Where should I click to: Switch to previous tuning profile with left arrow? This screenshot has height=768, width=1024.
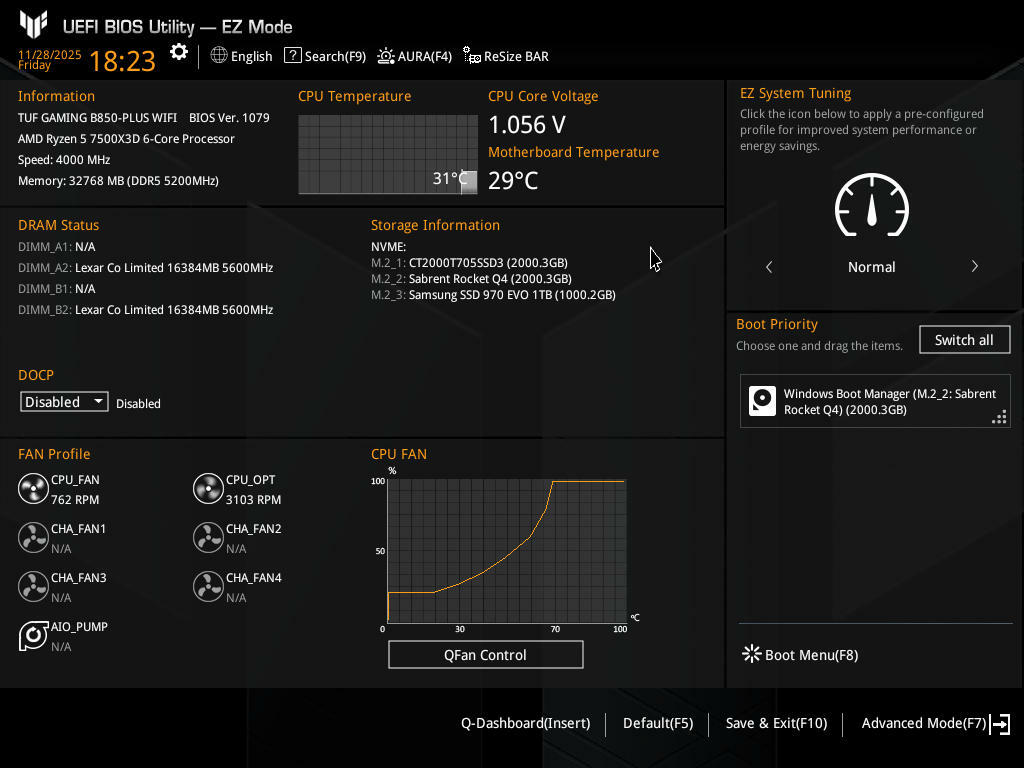[x=769, y=267]
